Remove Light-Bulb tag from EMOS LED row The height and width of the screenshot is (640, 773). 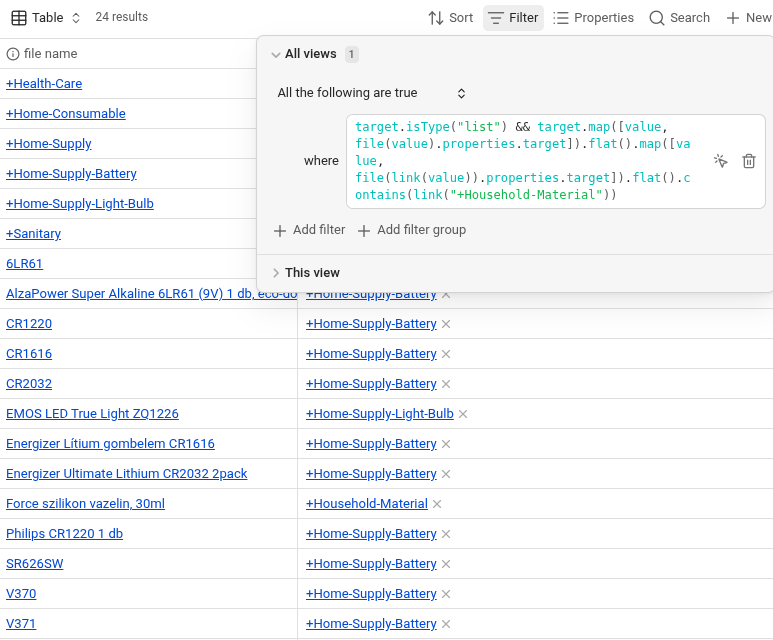(463, 414)
